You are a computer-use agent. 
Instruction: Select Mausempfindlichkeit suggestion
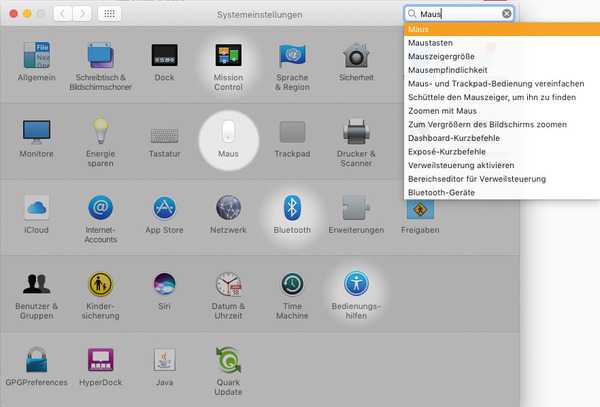[x=502, y=70]
